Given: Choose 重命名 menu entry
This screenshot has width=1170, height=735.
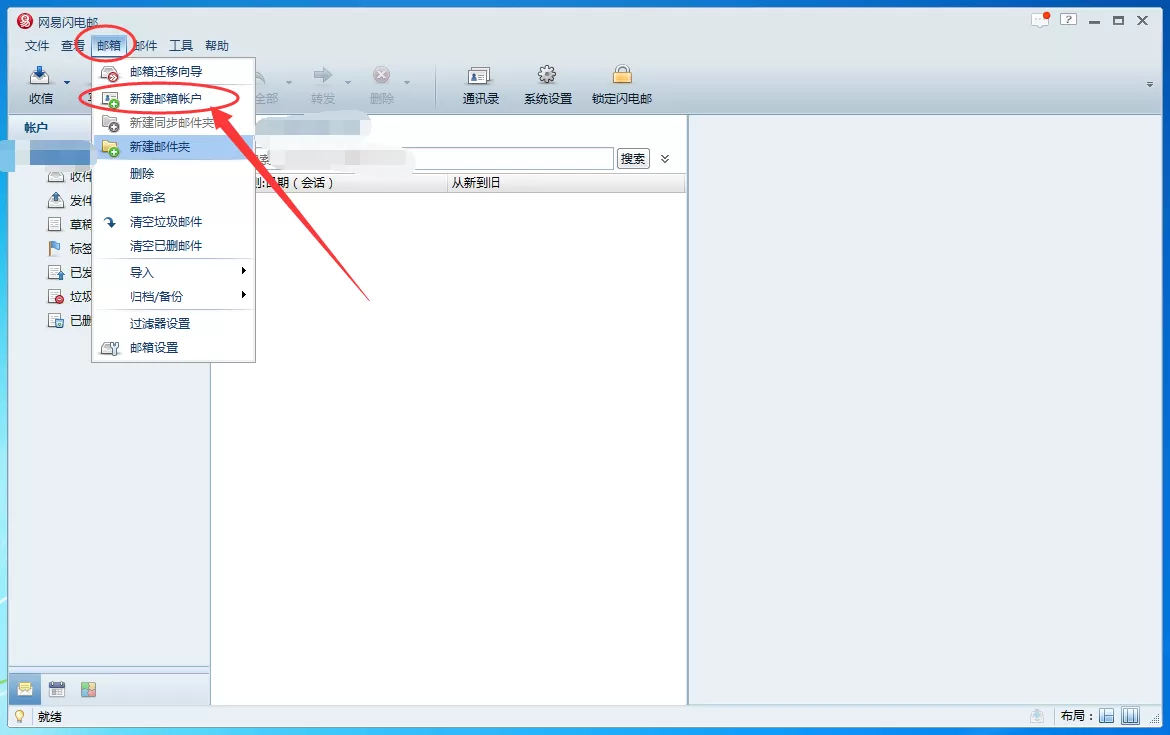Looking at the screenshot, I should (174, 198).
